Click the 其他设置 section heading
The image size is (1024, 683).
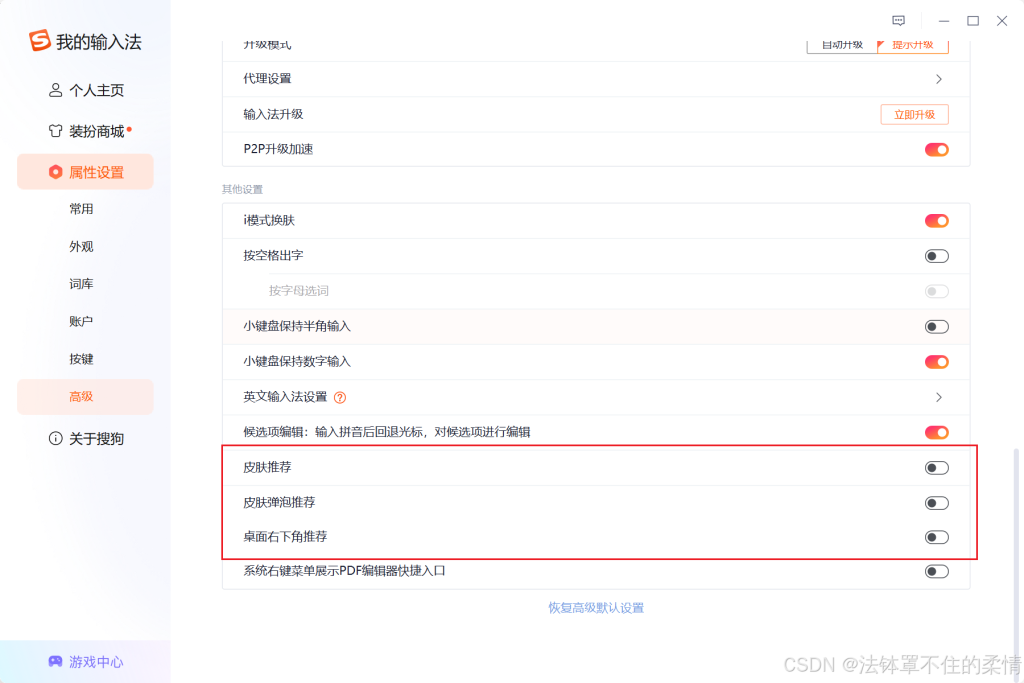coord(242,189)
